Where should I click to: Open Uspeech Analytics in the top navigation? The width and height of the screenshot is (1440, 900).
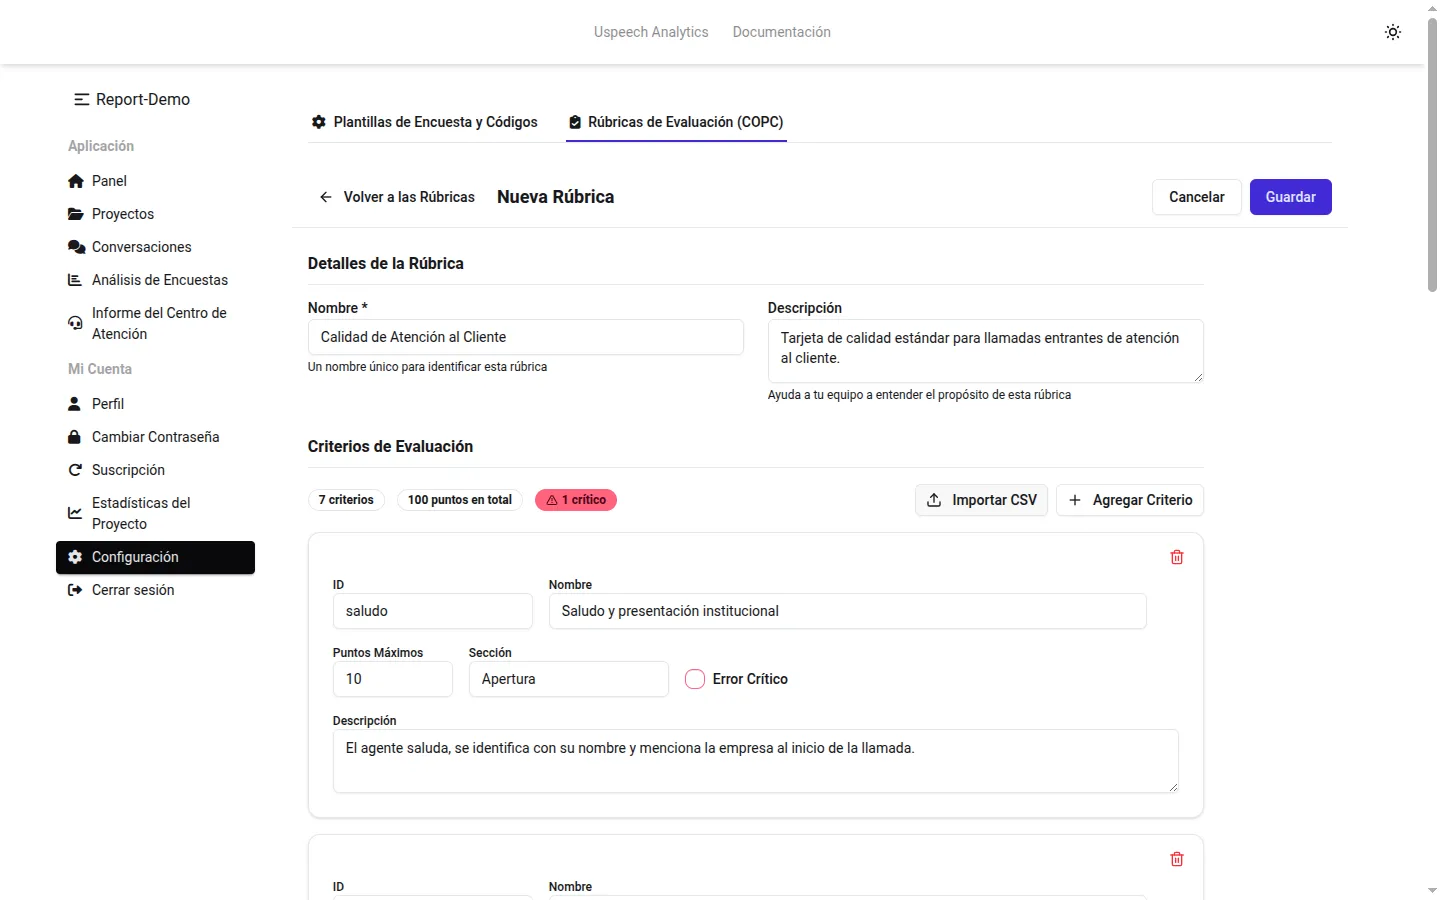pos(651,32)
